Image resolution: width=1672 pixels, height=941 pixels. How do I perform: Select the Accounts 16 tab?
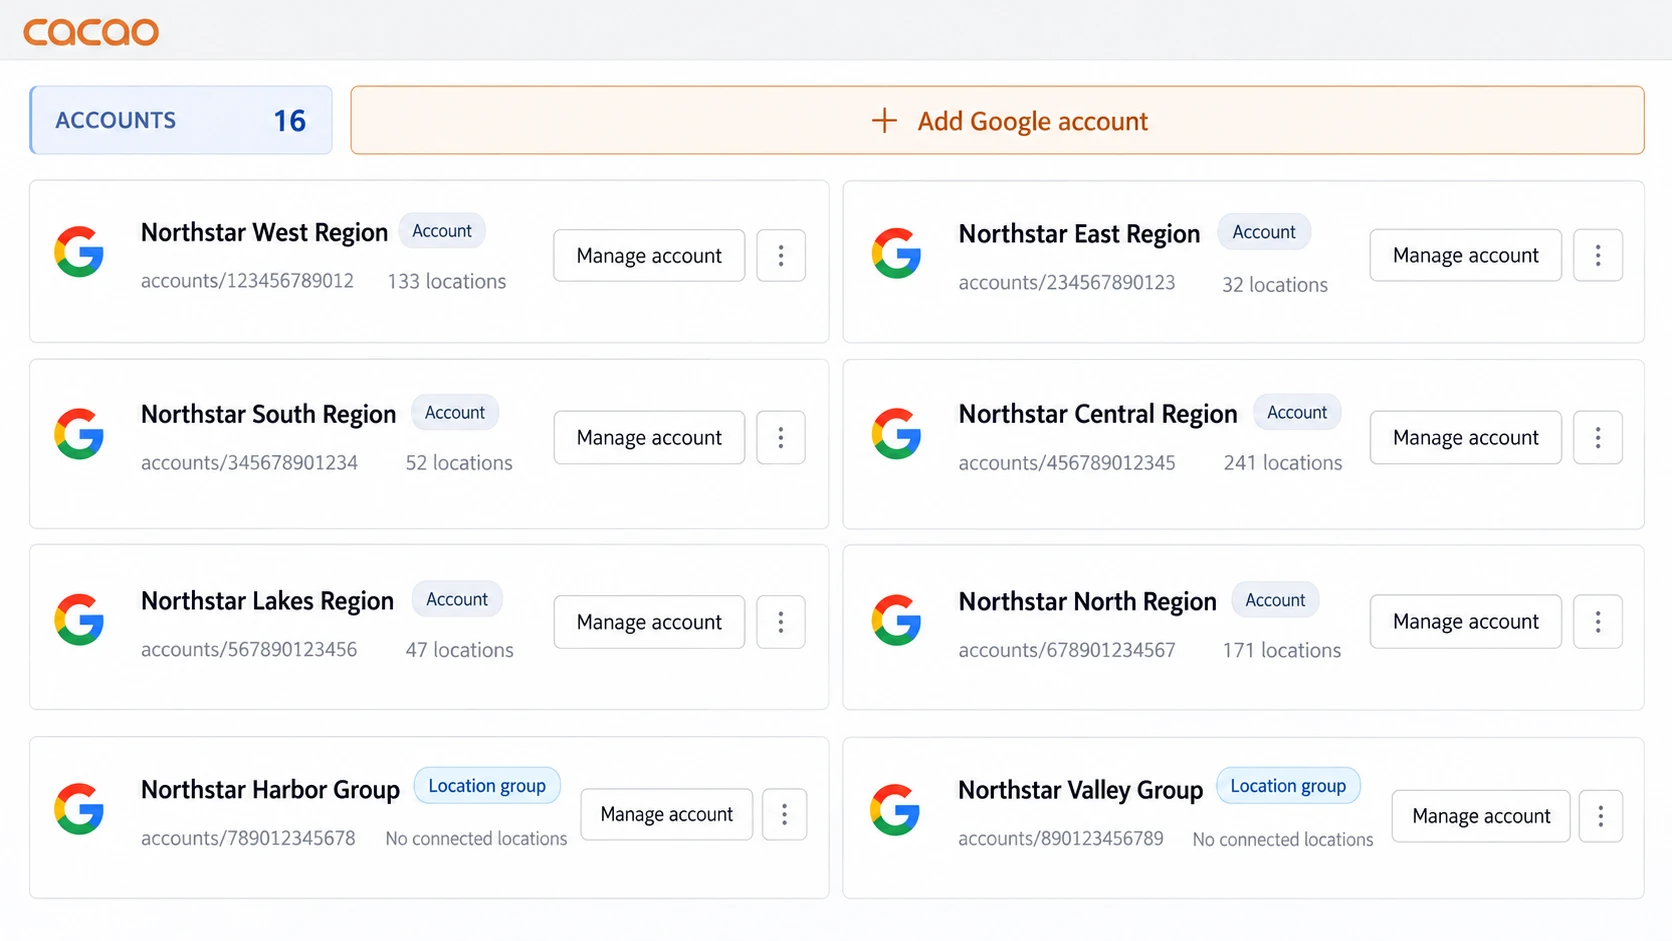tap(181, 120)
